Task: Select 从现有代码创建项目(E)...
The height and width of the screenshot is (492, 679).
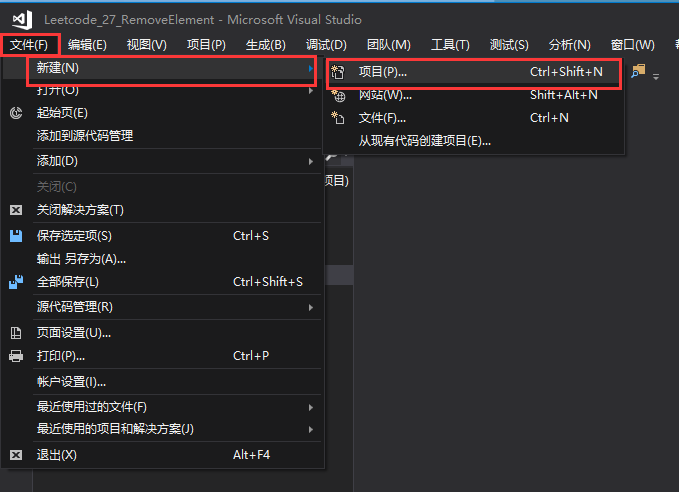Action: point(474,141)
